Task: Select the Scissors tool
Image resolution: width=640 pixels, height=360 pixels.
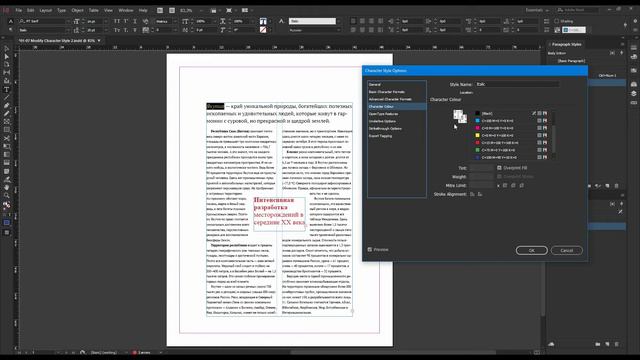Action: (x=7, y=138)
